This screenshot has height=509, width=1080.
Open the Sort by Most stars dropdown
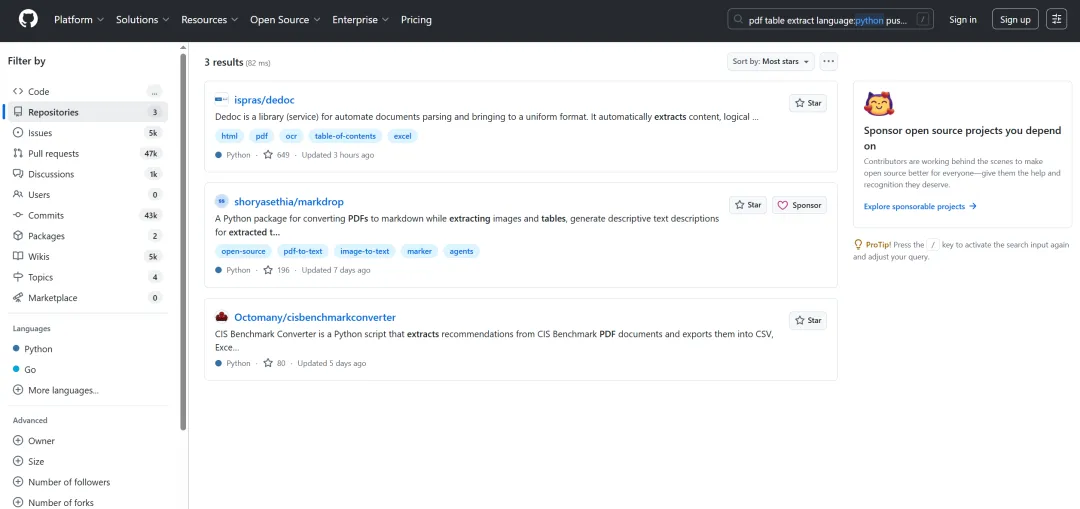click(771, 61)
